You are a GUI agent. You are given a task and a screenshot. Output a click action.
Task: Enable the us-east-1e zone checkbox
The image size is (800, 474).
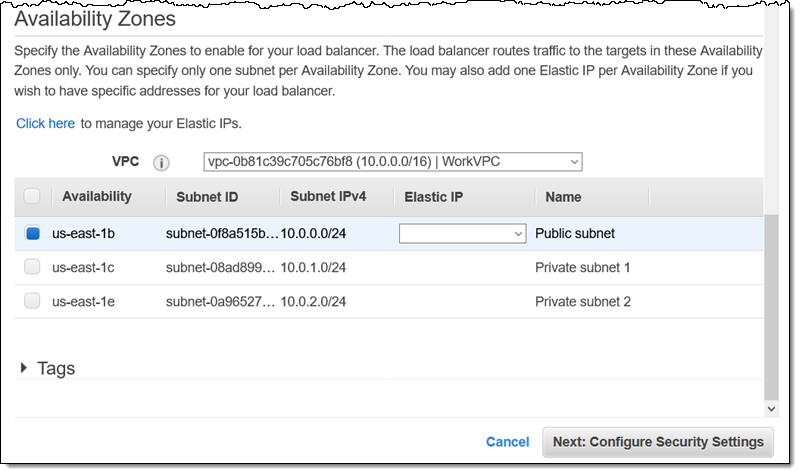pos(32,301)
